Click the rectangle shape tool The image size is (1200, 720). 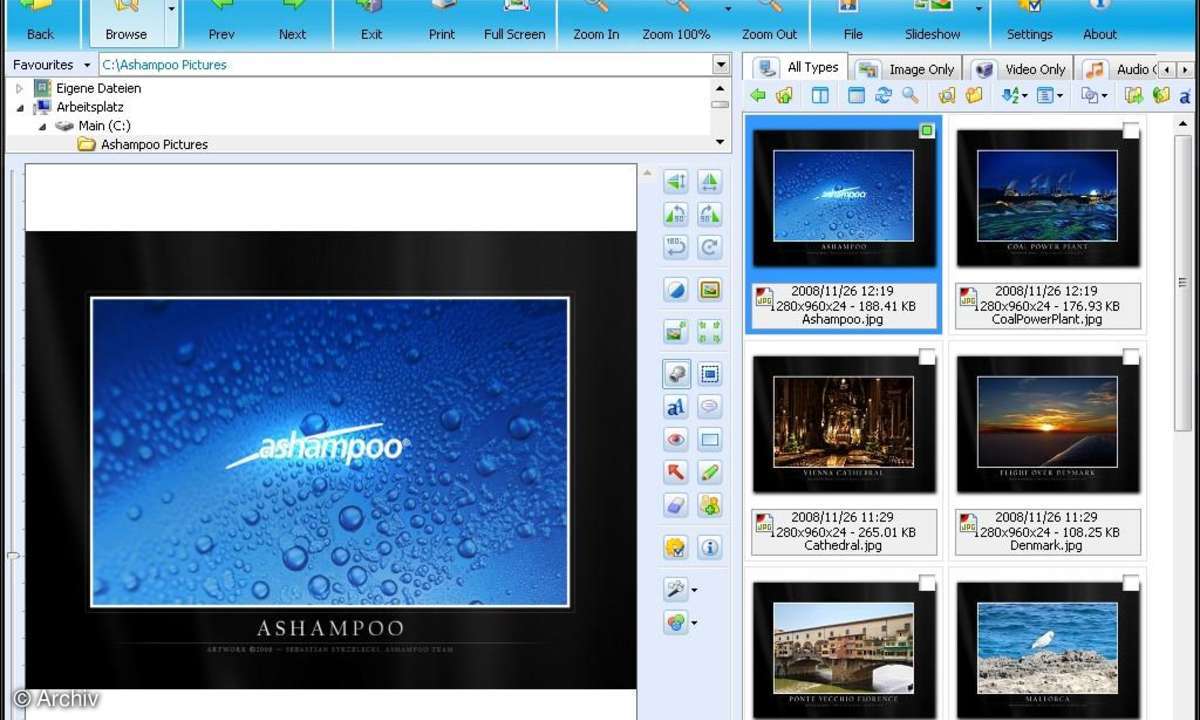coord(709,439)
